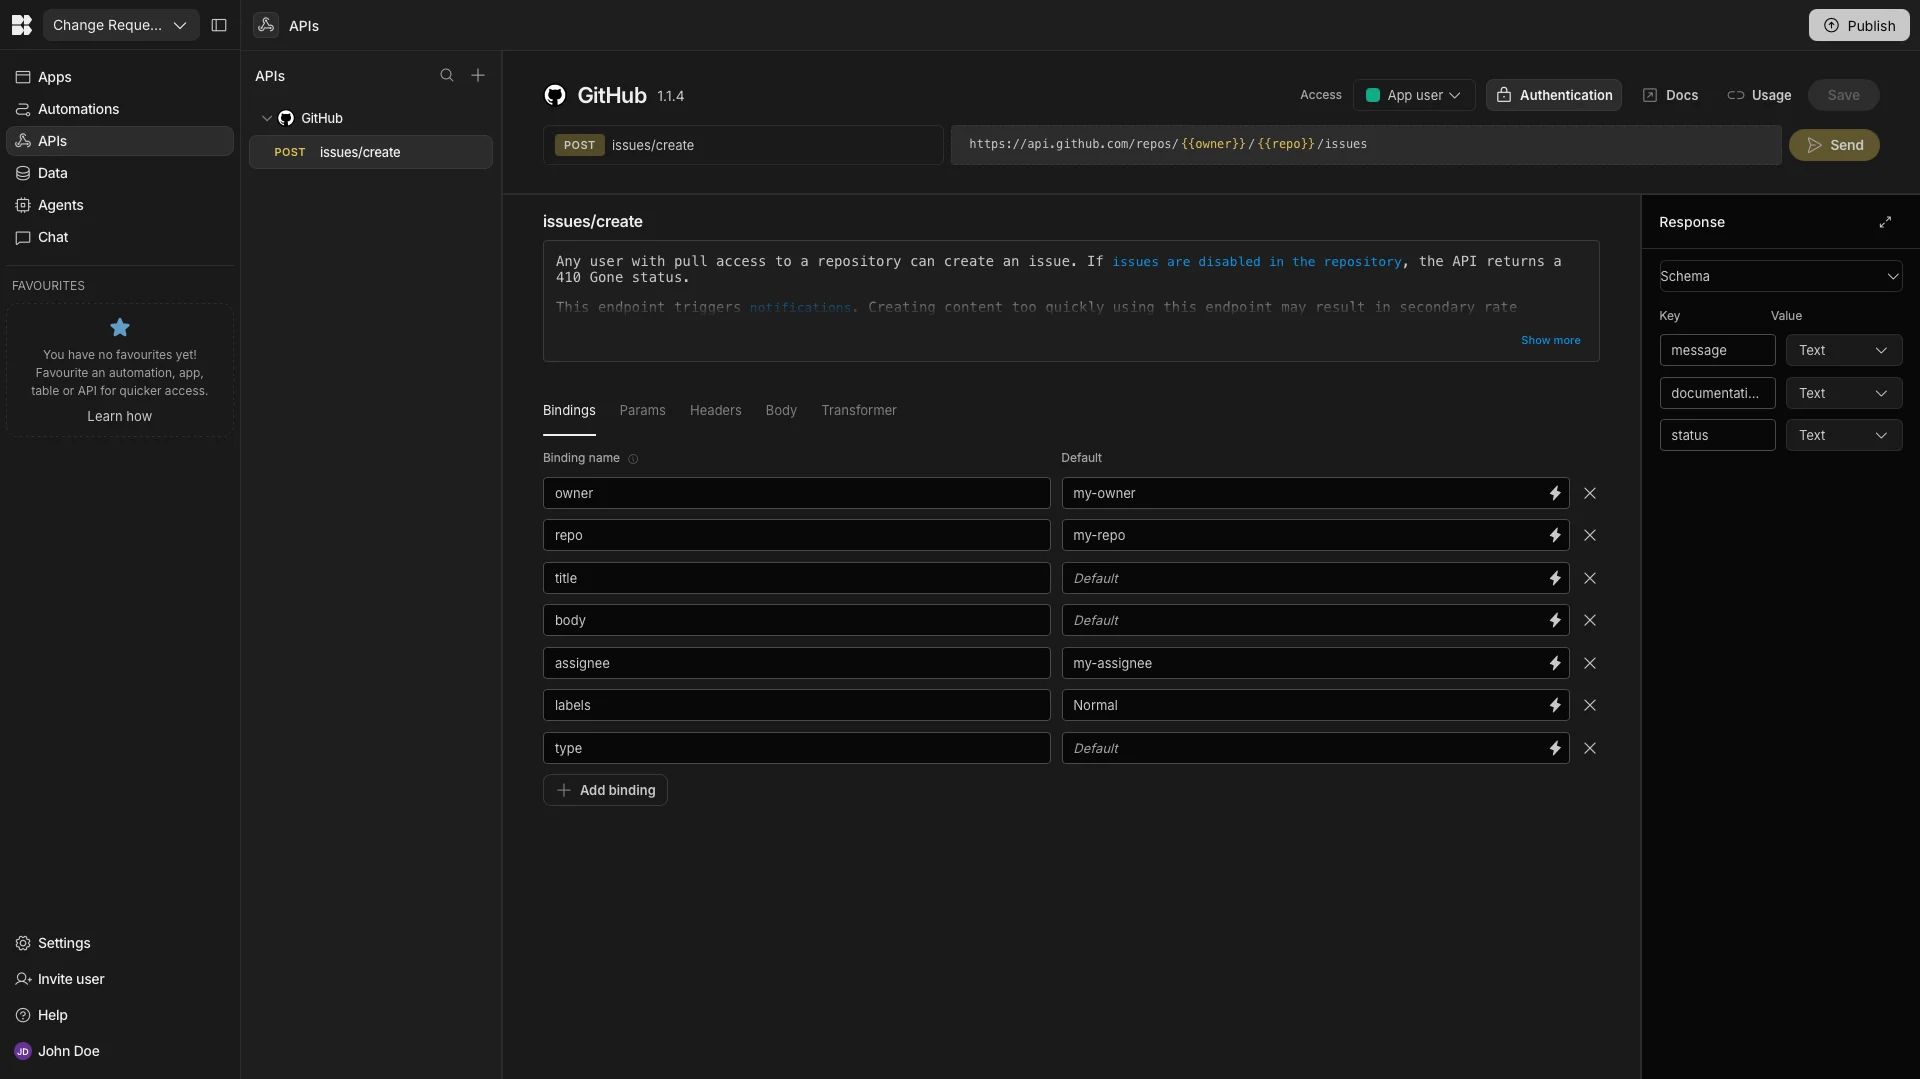Click the Publish button
The width and height of the screenshot is (1920, 1079).
[1859, 25]
